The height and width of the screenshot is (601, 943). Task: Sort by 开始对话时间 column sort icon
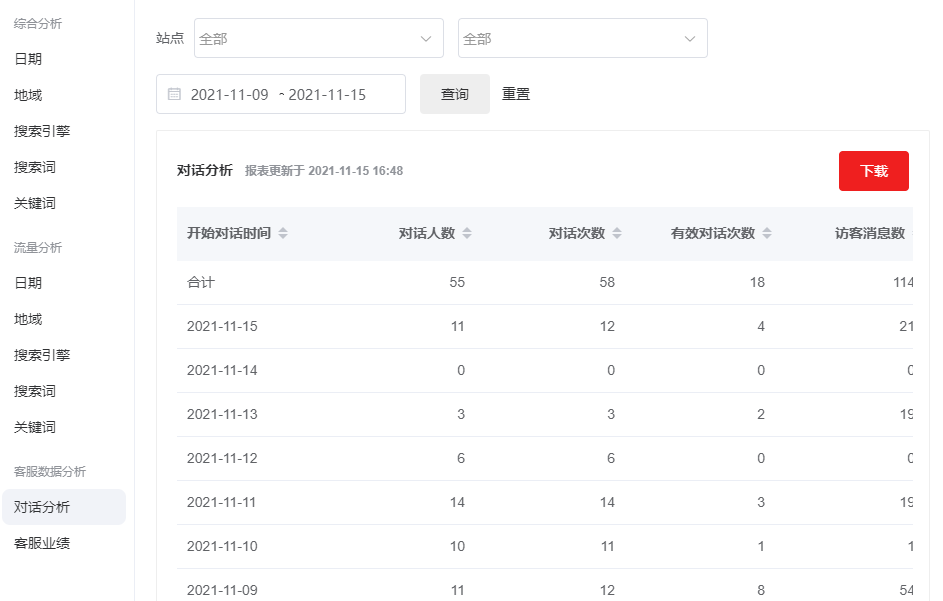(x=283, y=233)
